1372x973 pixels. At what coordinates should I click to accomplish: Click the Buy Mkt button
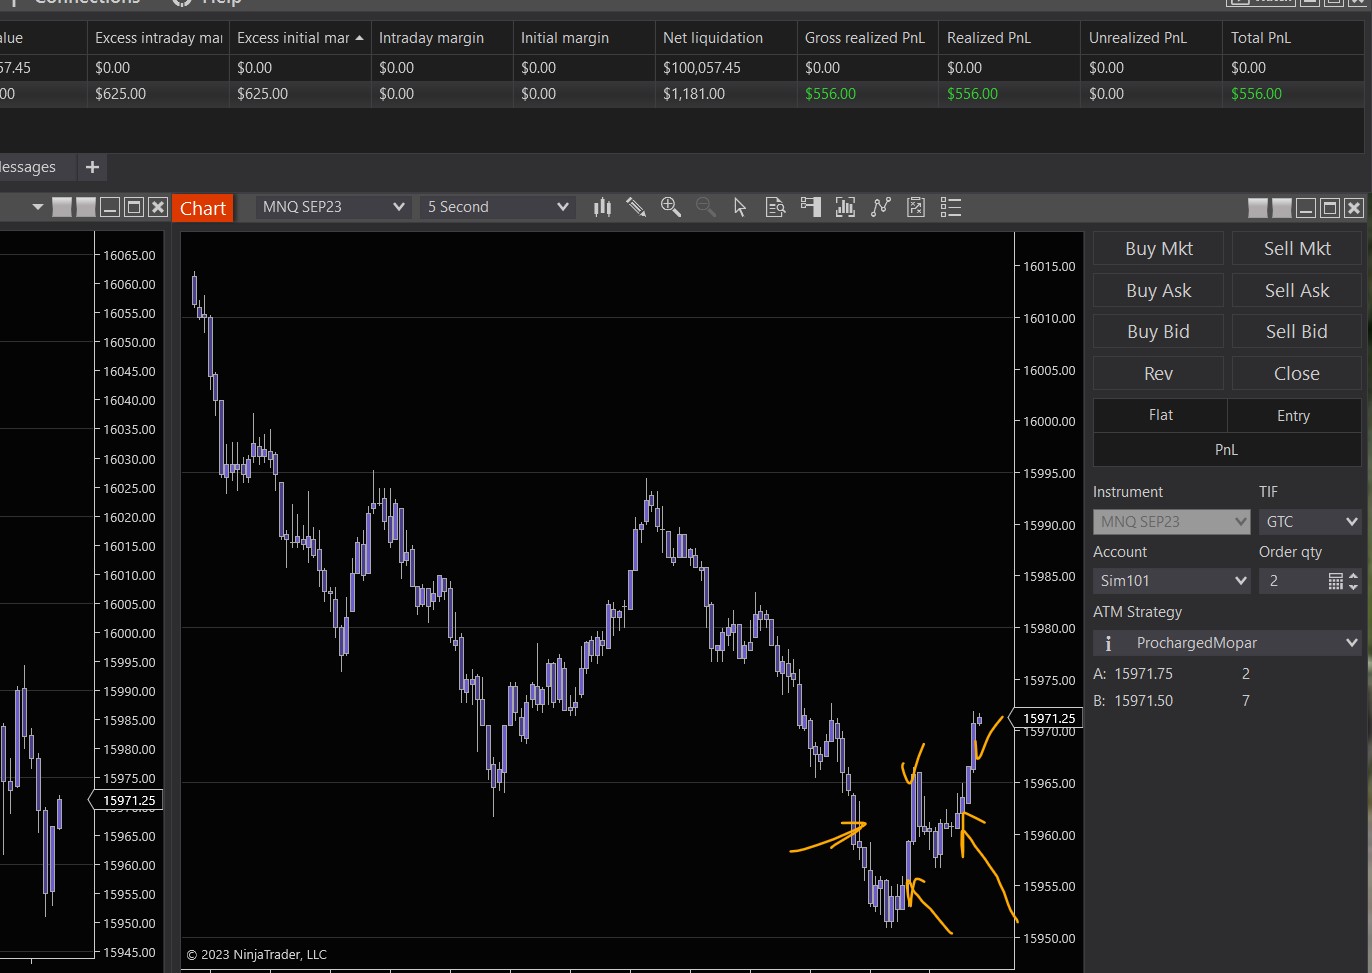(x=1158, y=249)
